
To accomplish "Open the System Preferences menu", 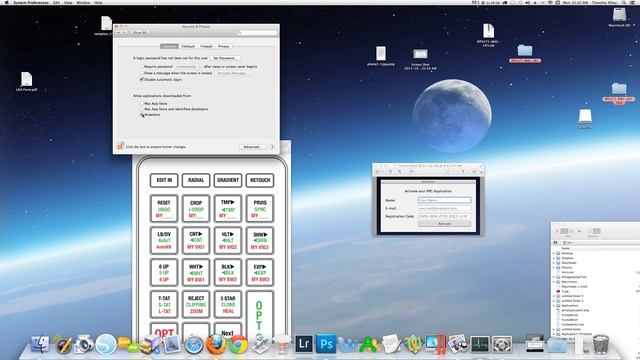I will point(31,2).
